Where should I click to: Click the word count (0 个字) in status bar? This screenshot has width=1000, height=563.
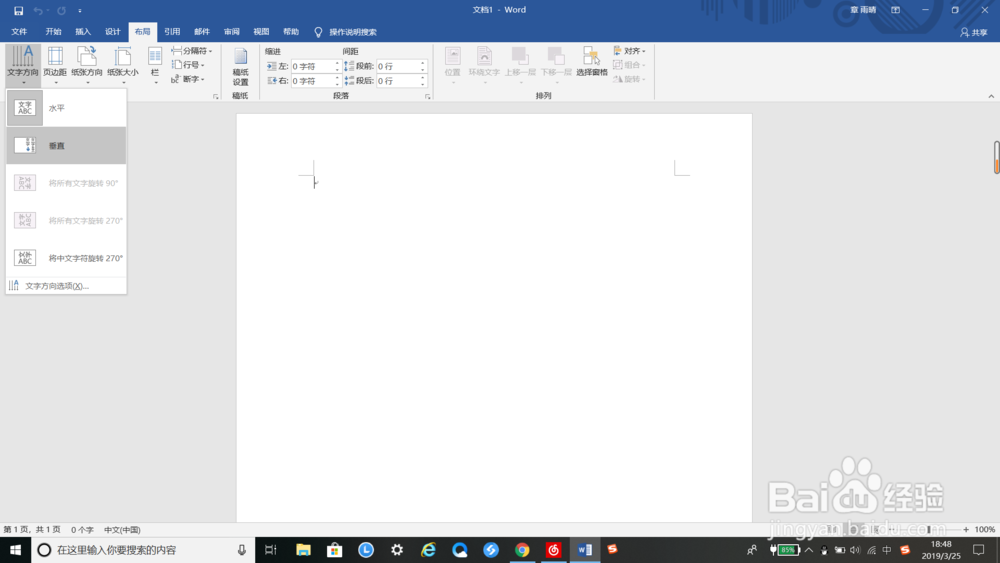(x=82, y=530)
